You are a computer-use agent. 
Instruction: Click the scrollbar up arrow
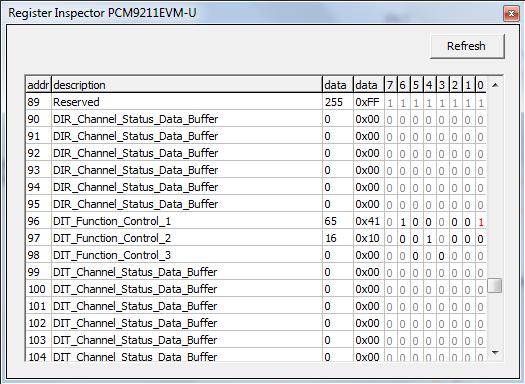tap(495, 85)
